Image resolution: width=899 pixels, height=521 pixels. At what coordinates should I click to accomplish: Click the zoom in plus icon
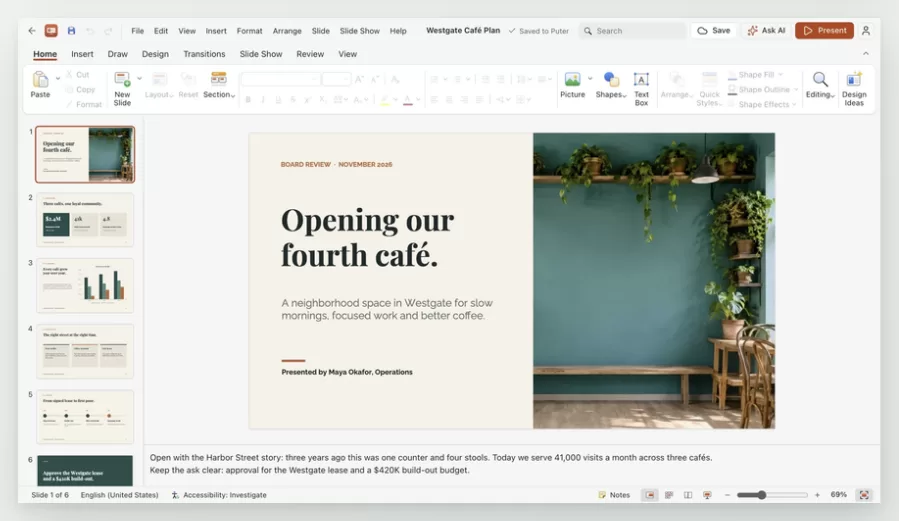click(817, 495)
